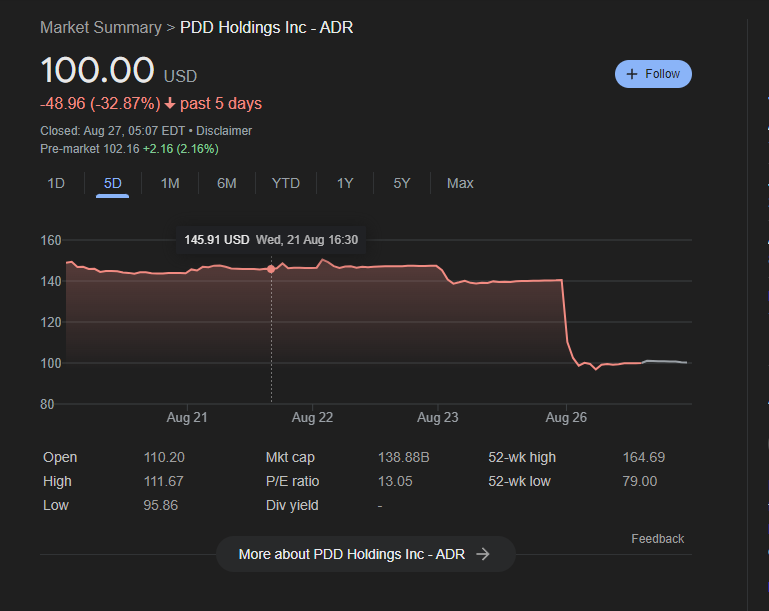
Task: Click the 120 y-axis label
Action: pos(51,322)
